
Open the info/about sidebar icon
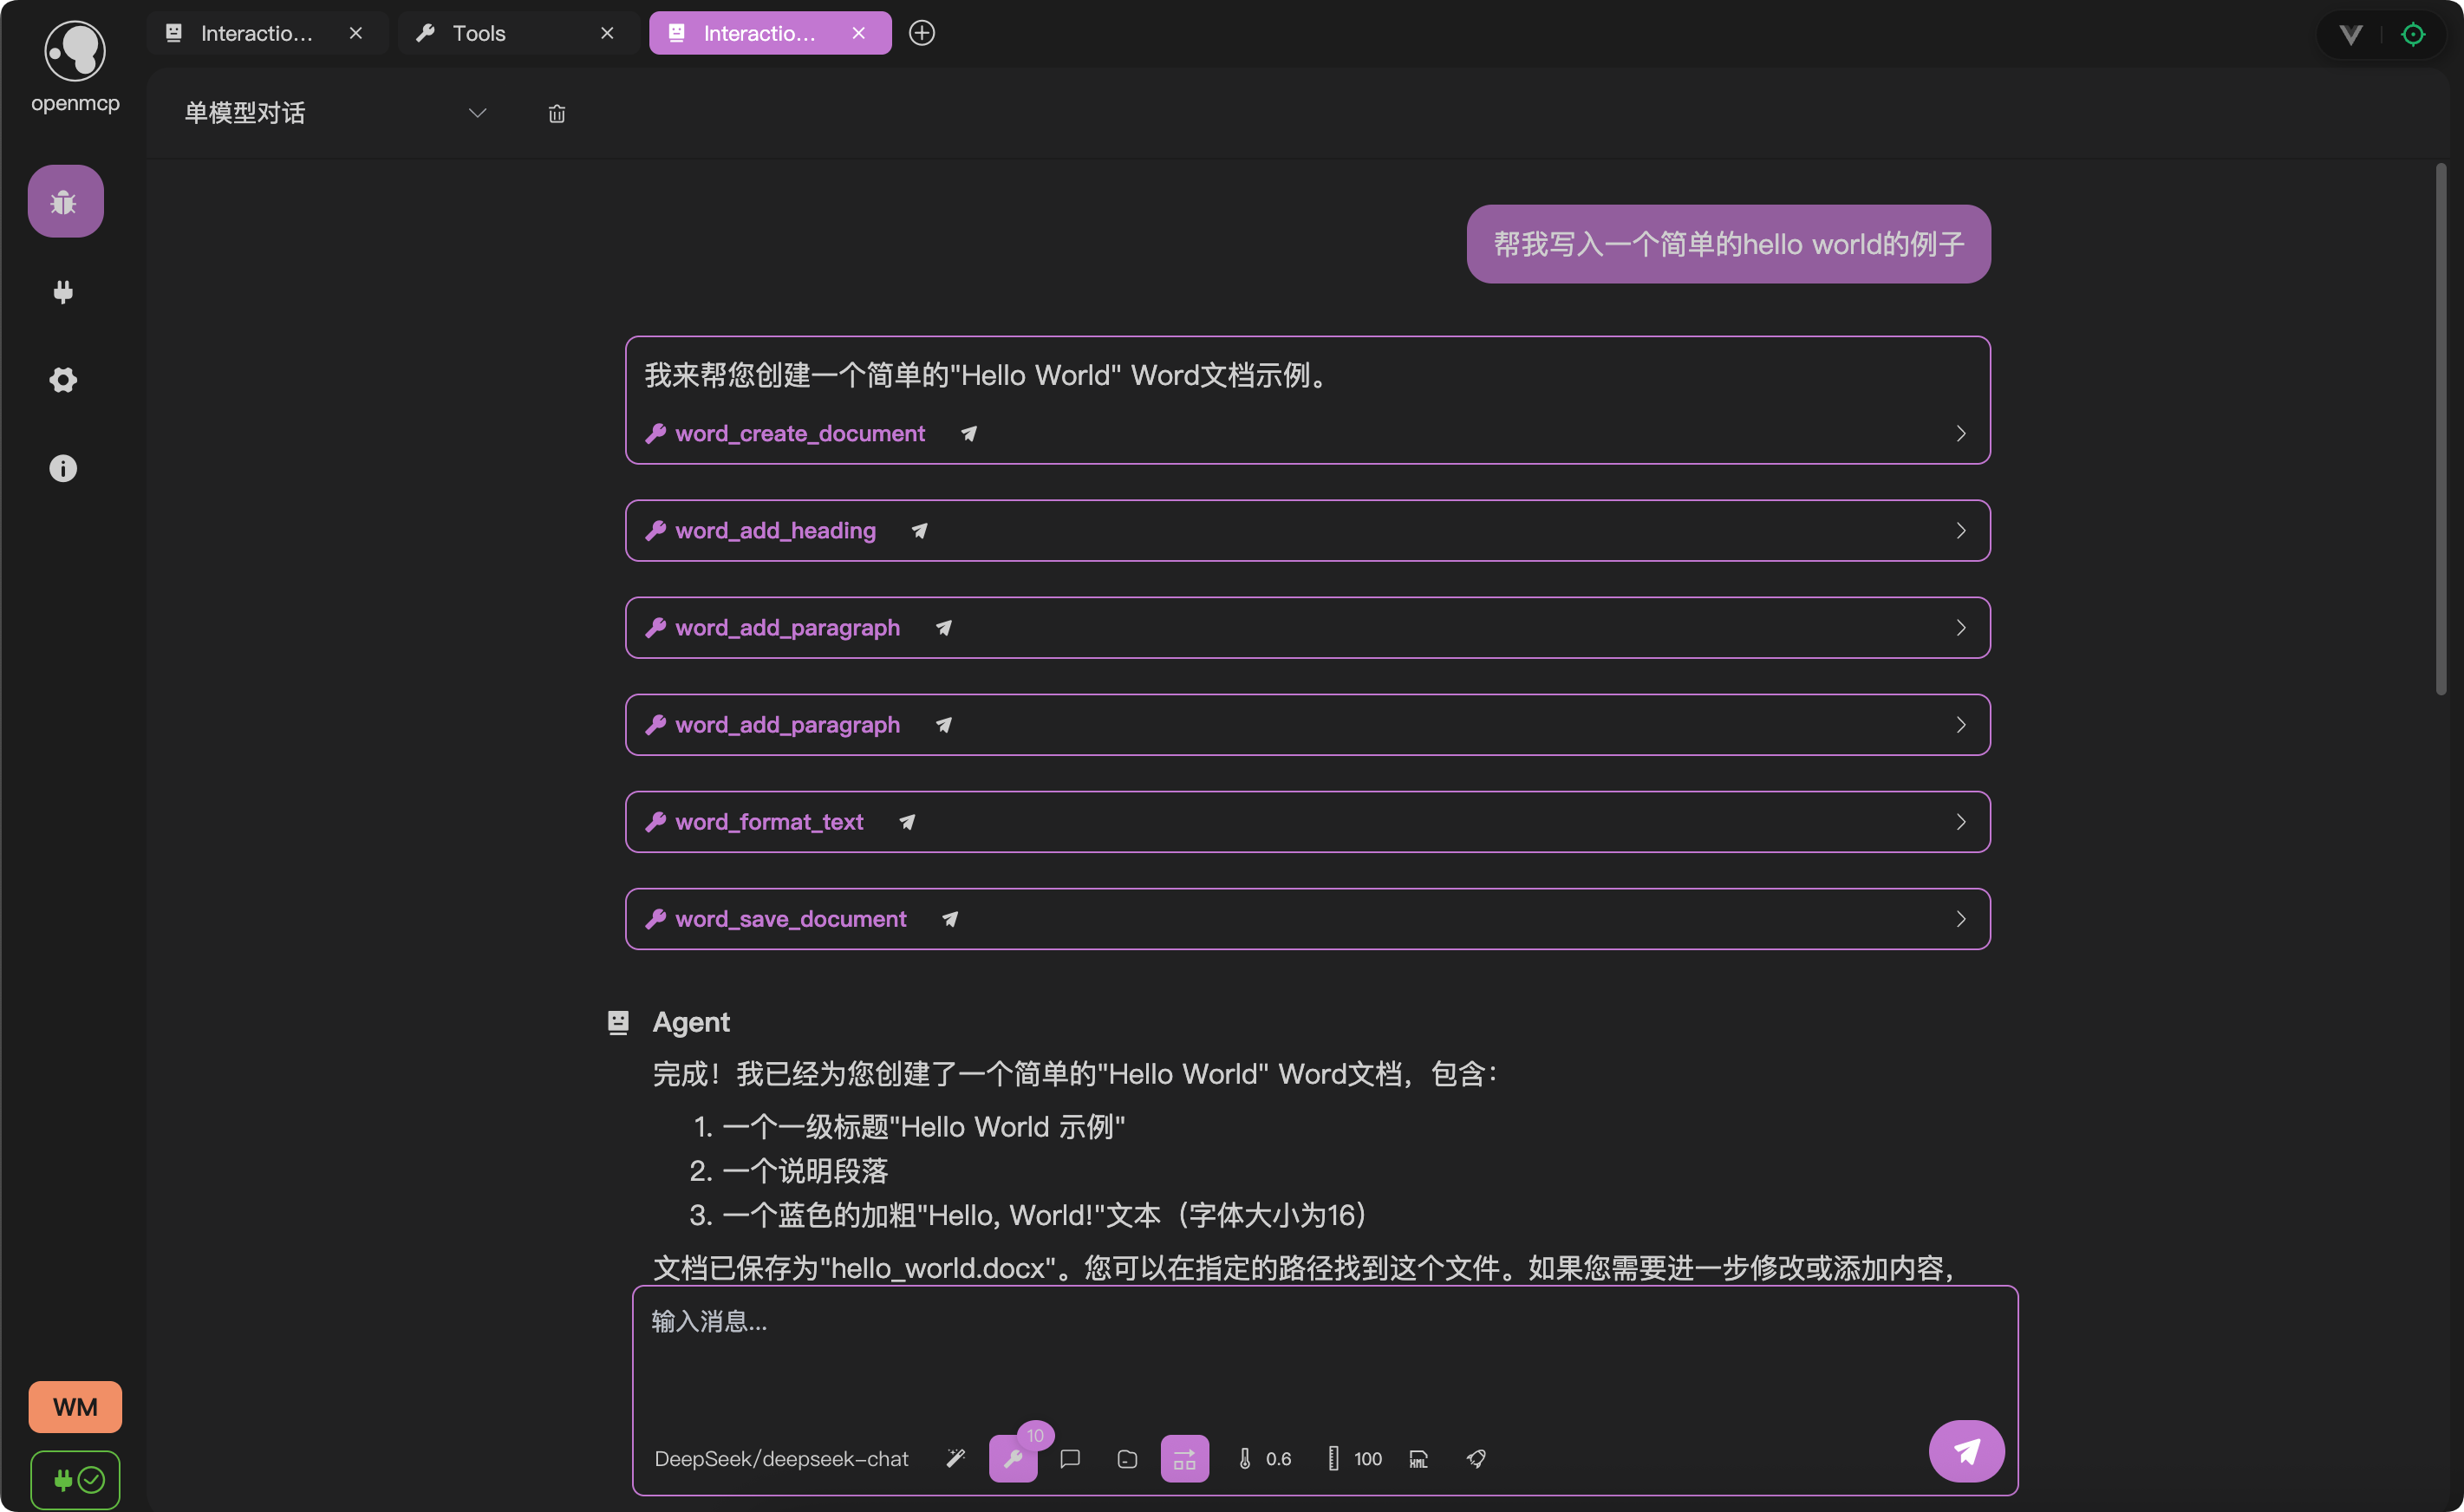[63, 468]
